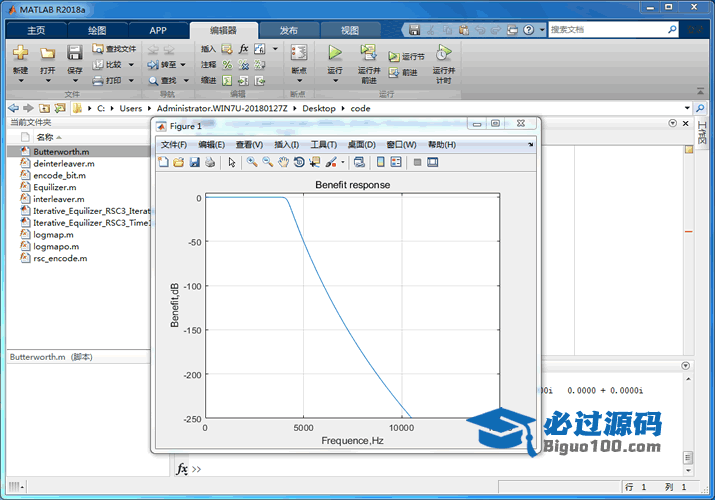Switch to the 发布 Publish tab
The height and width of the screenshot is (500, 715).
click(289, 31)
